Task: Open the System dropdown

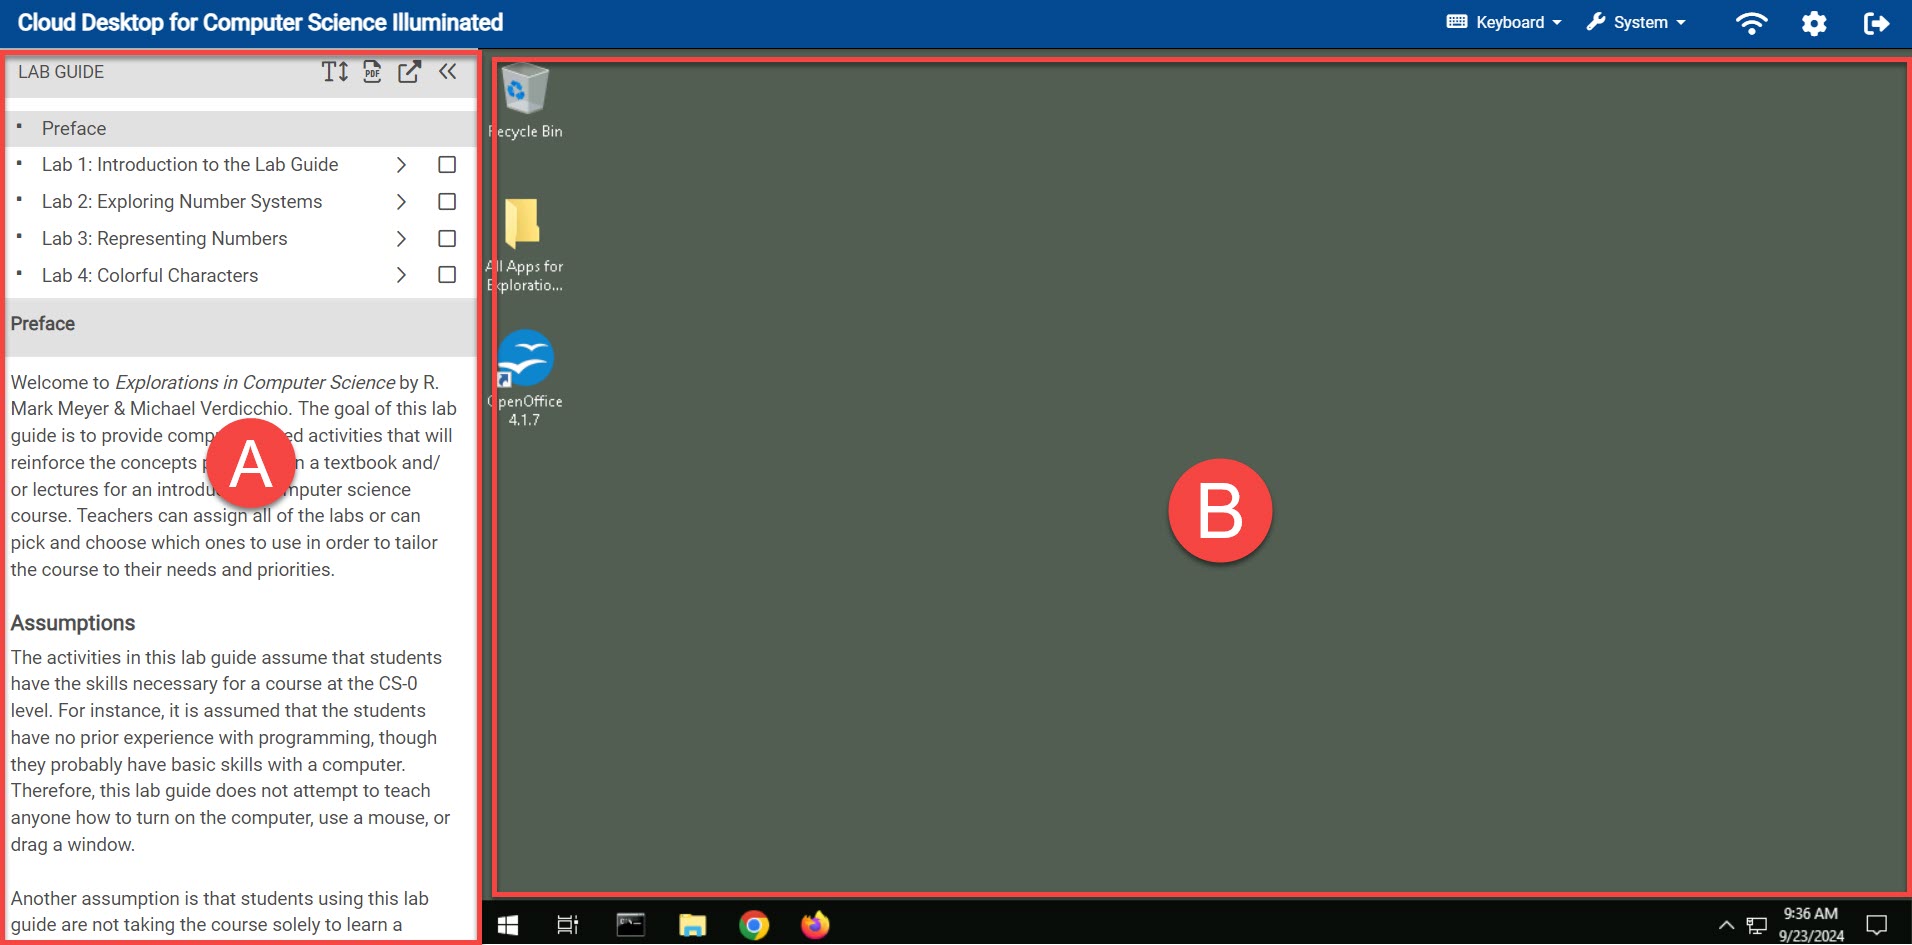Action: click(1636, 22)
